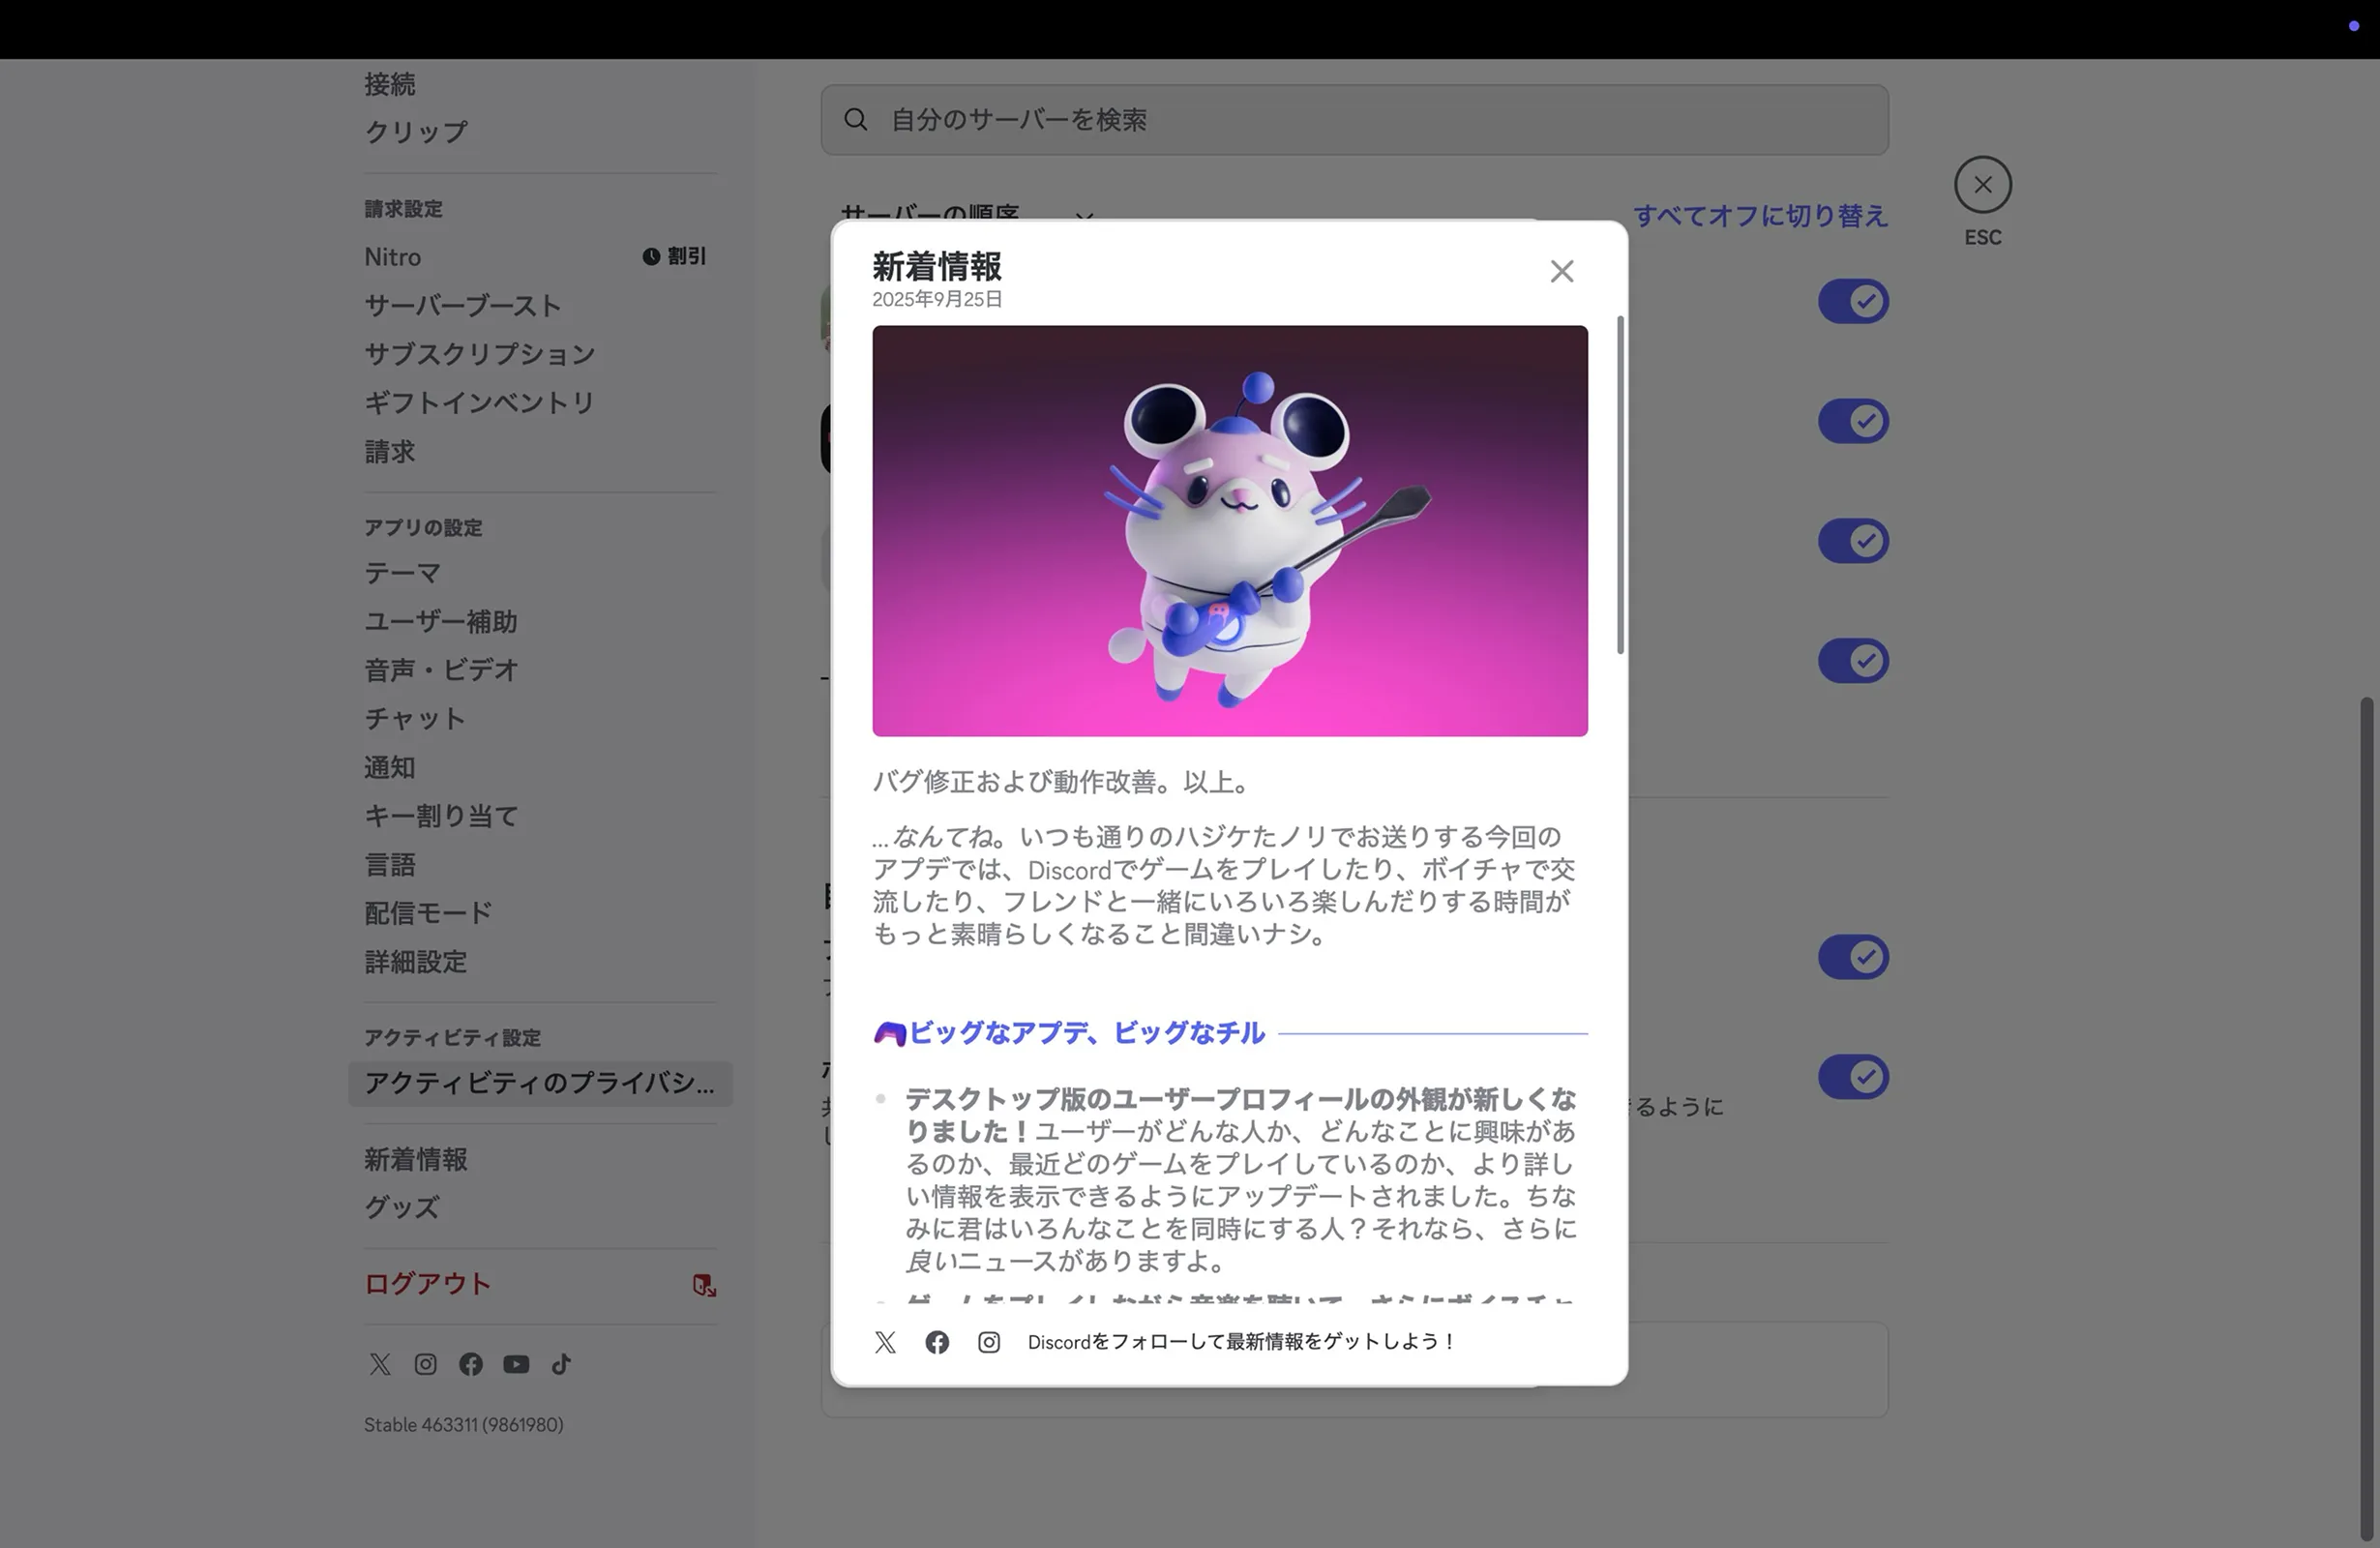The height and width of the screenshot is (1548, 2380).
Task: Click the ESC close settings circle button
Action: click(x=1982, y=185)
